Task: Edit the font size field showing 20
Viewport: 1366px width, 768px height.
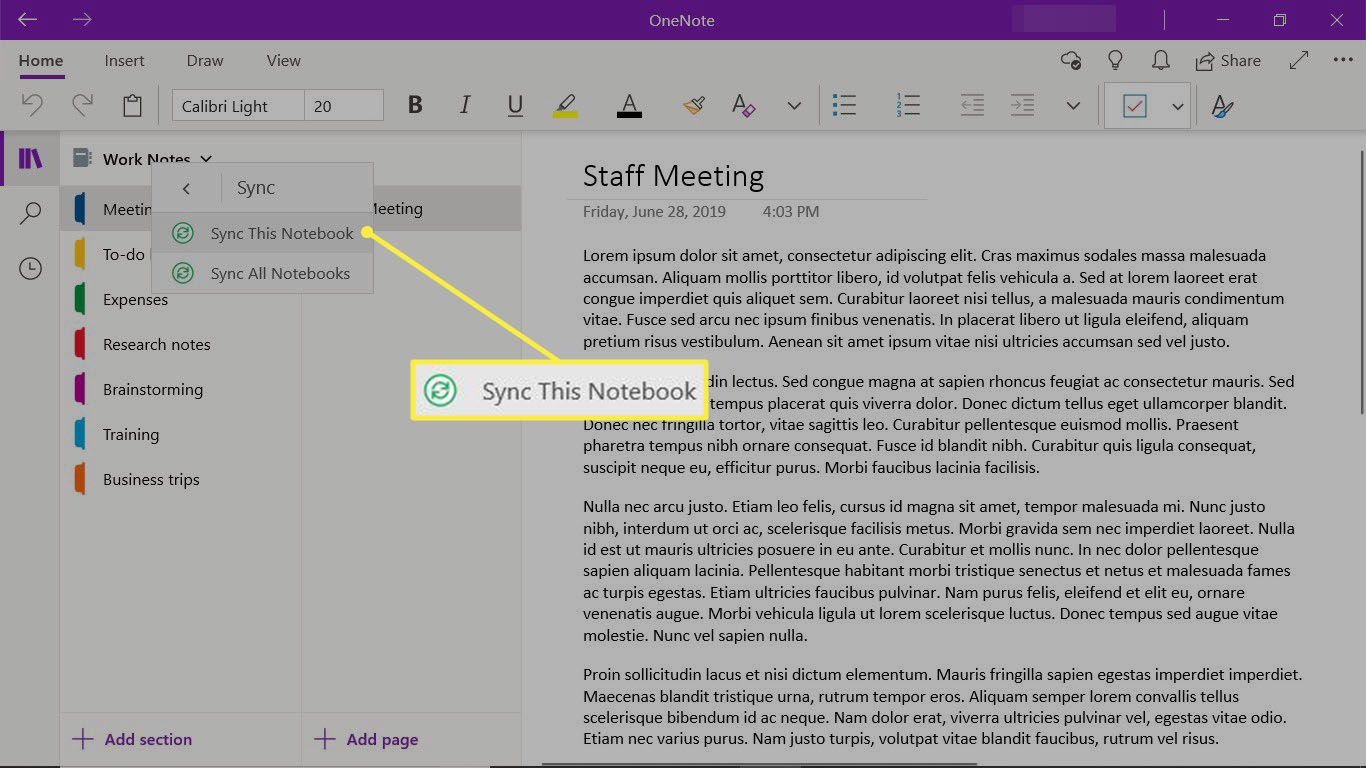Action: point(344,106)
